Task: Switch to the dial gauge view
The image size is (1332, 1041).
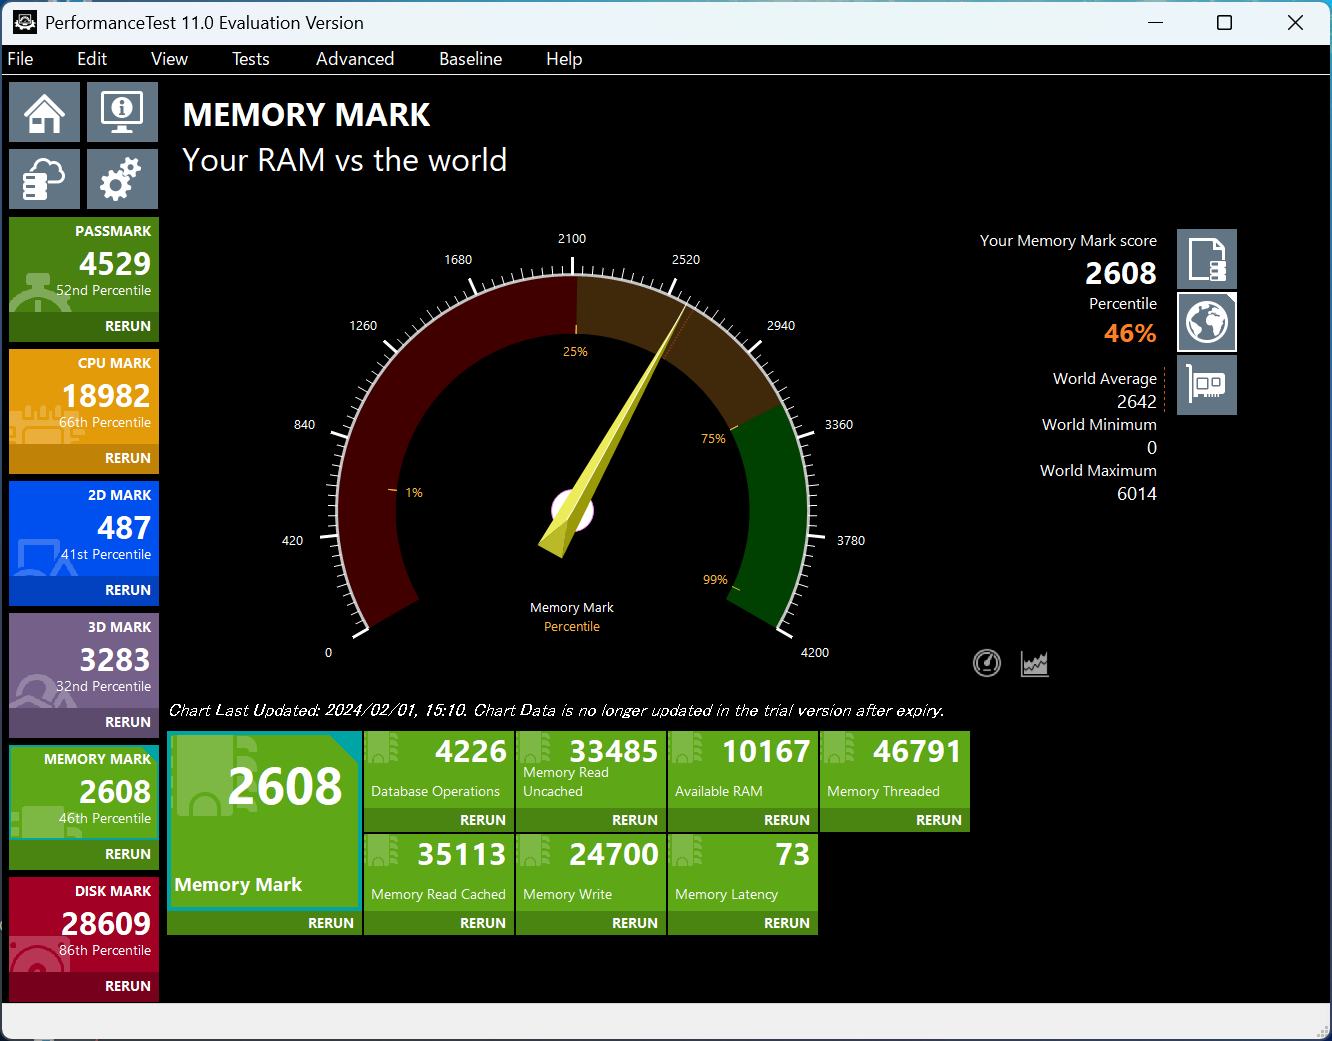Action: [986, 663]
